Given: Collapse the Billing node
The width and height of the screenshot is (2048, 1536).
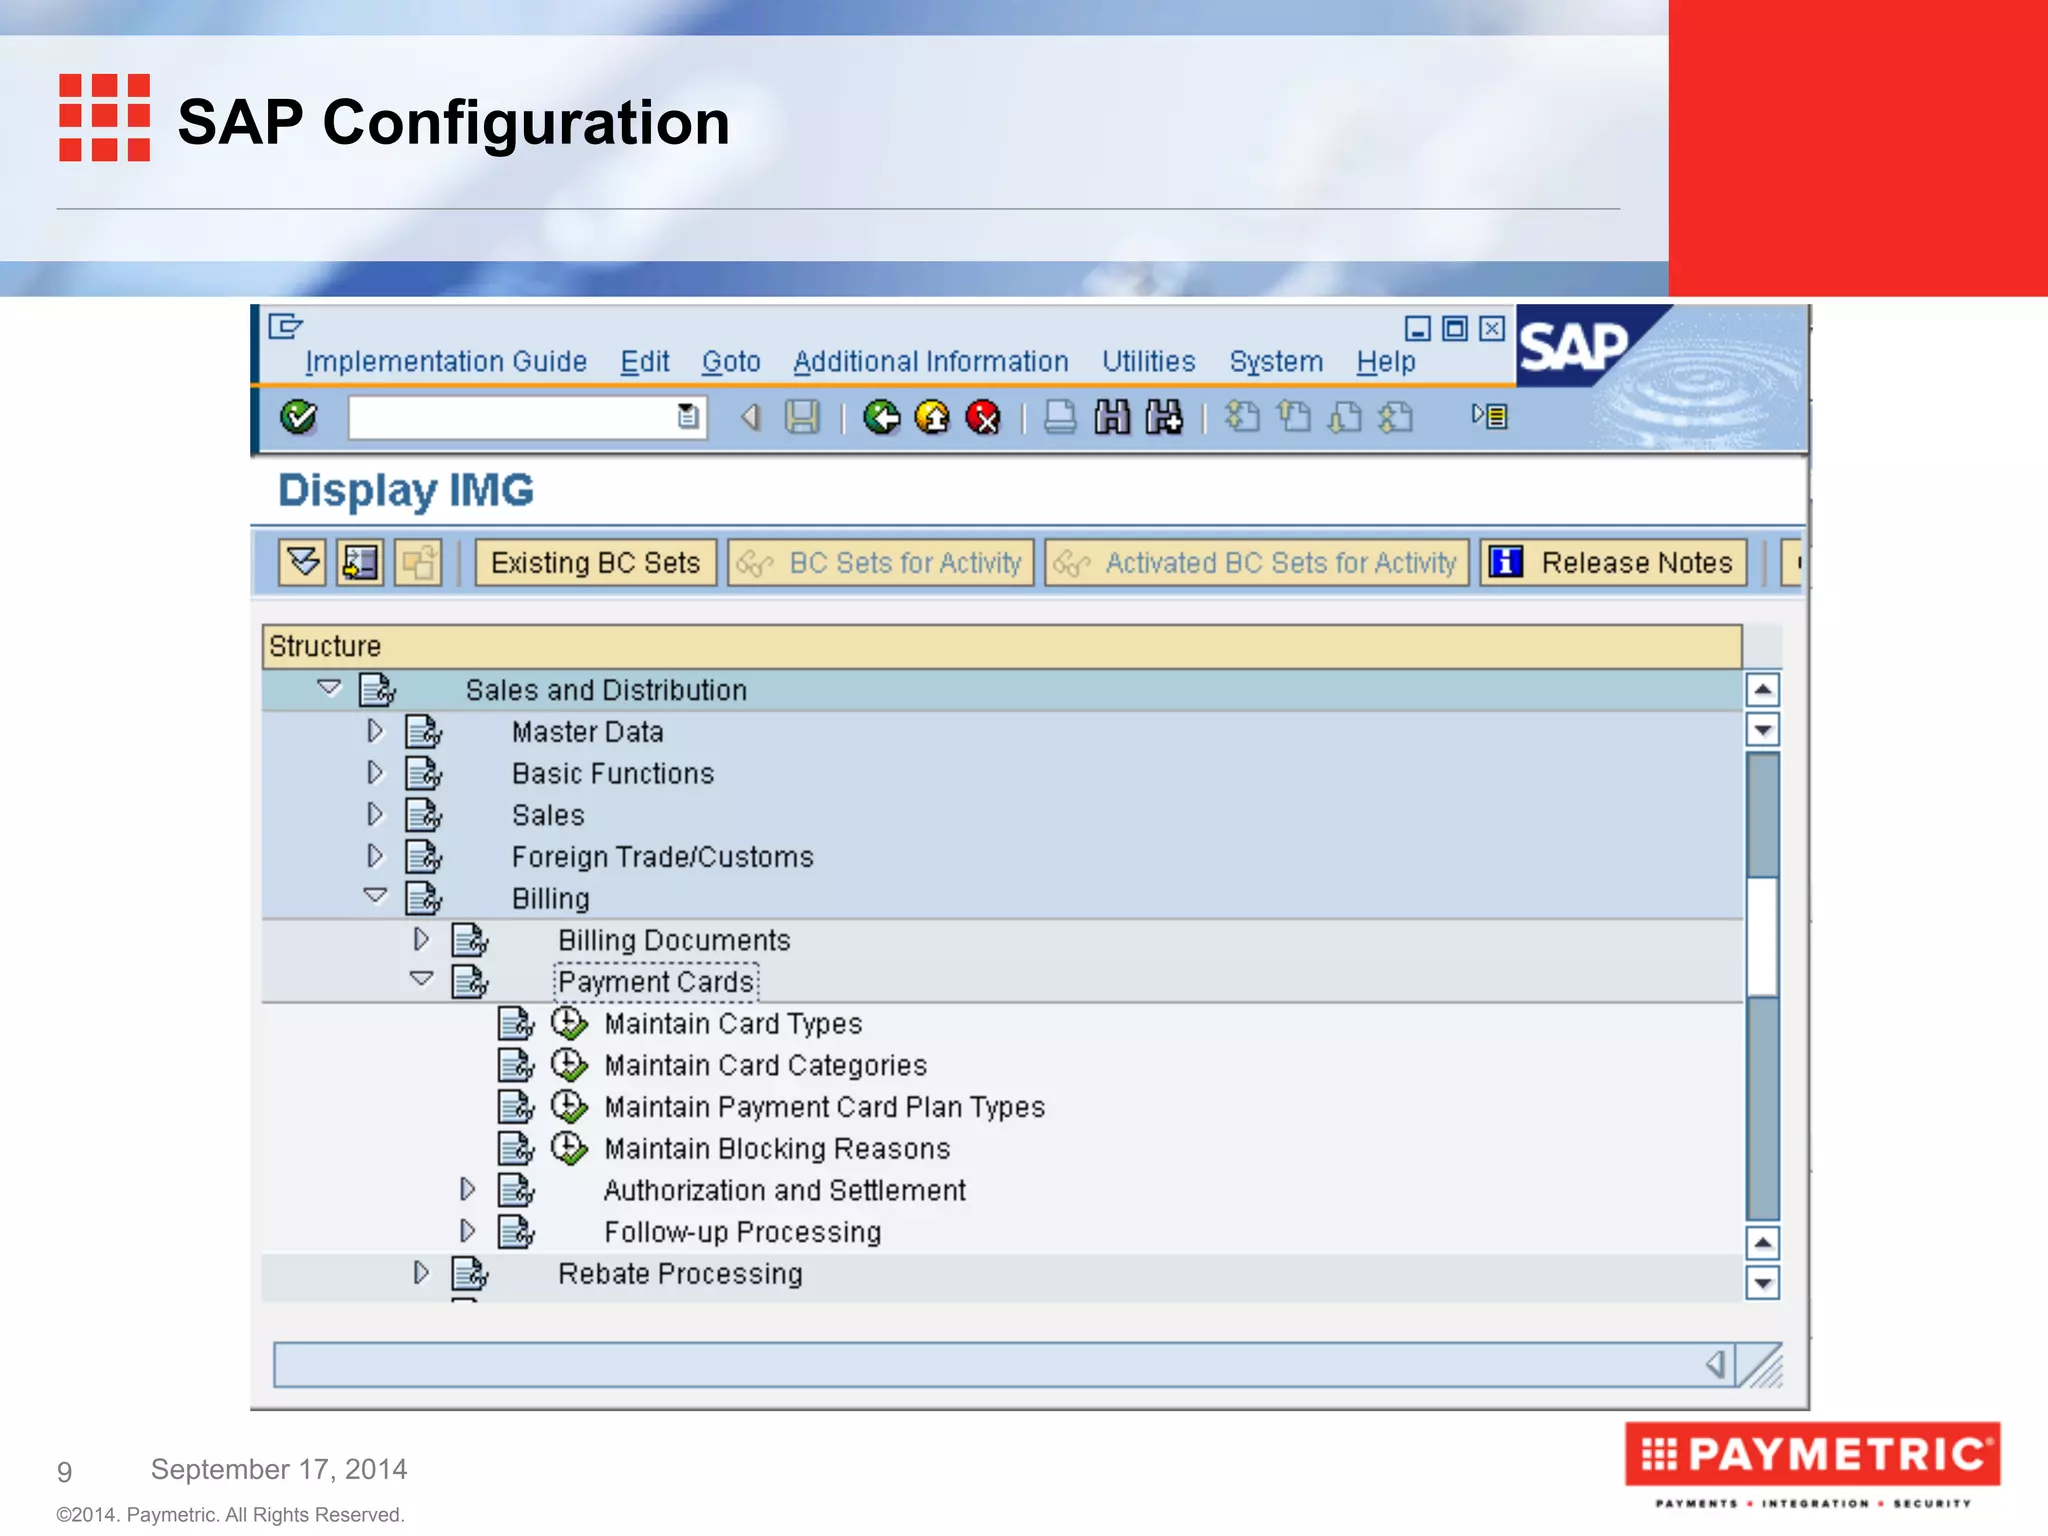Looking at the screenshot, I should pos(375,896).
